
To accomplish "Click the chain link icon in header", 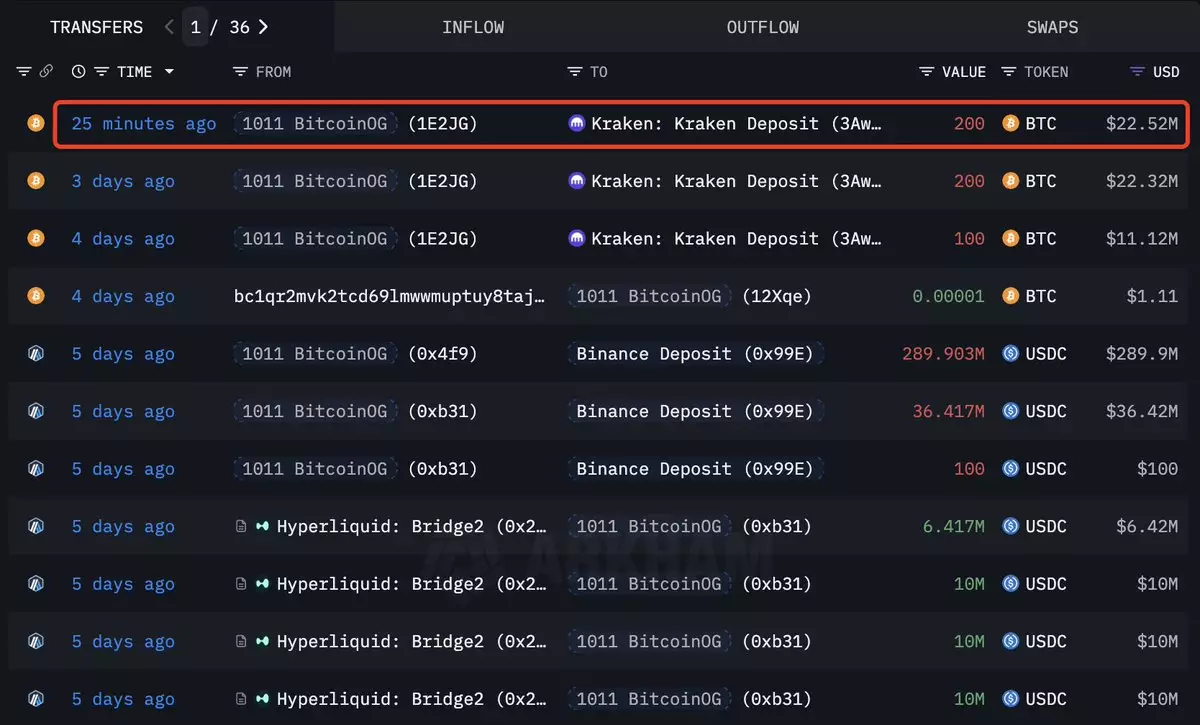I will pos(46,72).
